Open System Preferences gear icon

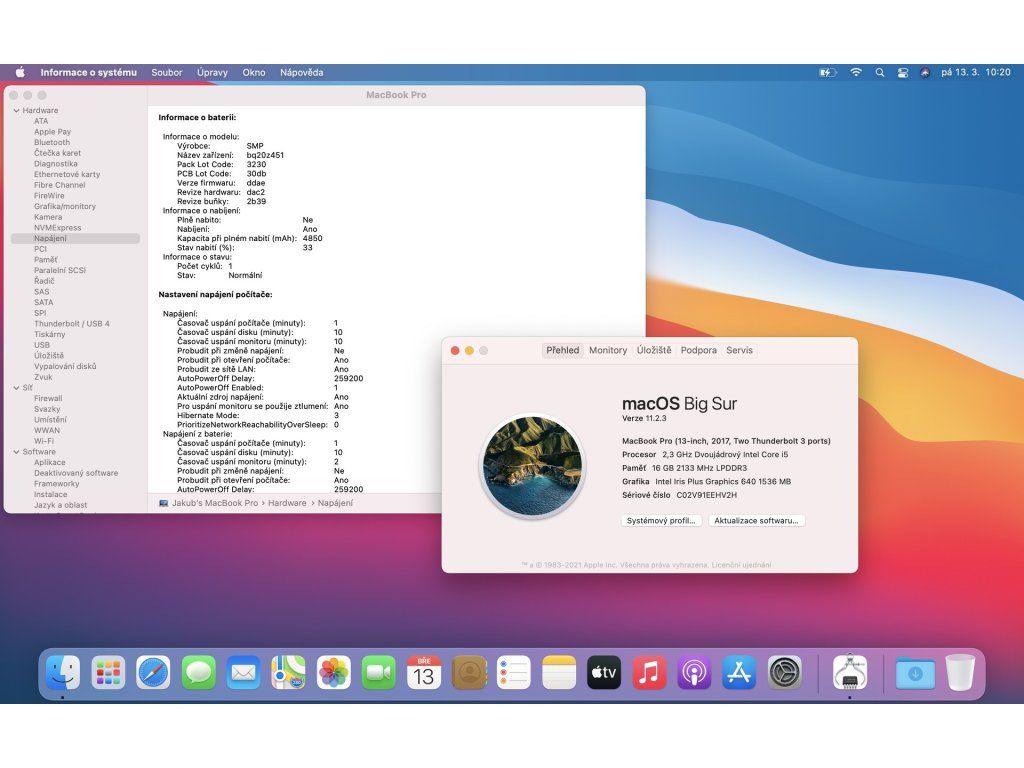pyautogui.click(x=784, y=673)
